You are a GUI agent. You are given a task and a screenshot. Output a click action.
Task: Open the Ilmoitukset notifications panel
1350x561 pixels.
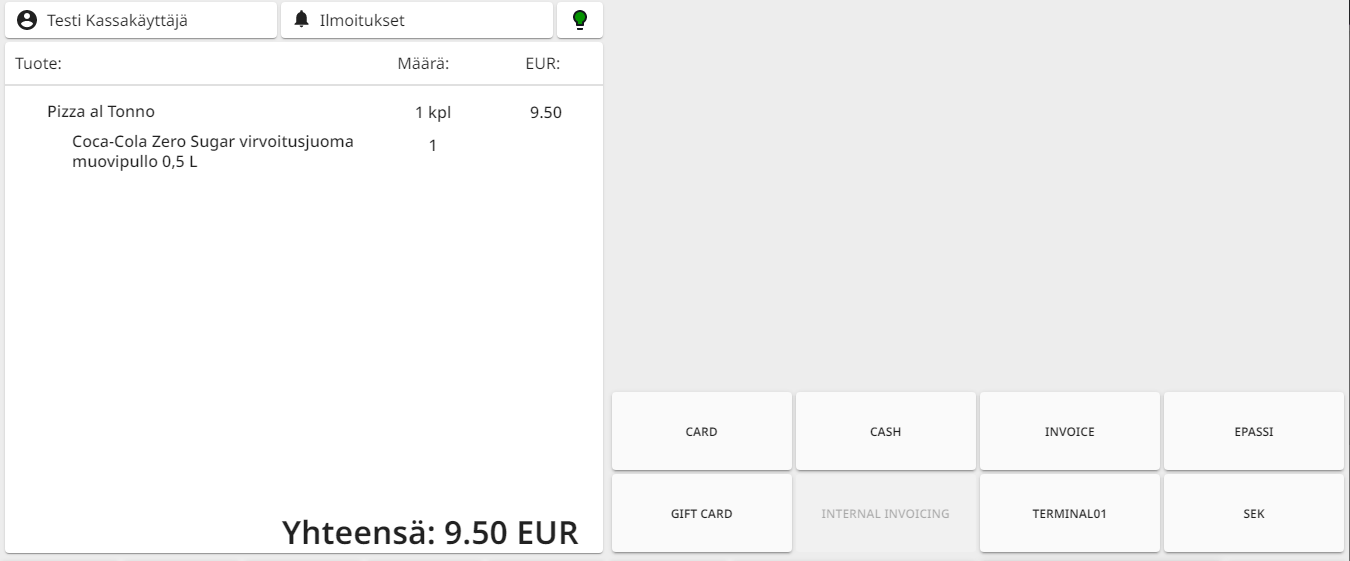417,20
